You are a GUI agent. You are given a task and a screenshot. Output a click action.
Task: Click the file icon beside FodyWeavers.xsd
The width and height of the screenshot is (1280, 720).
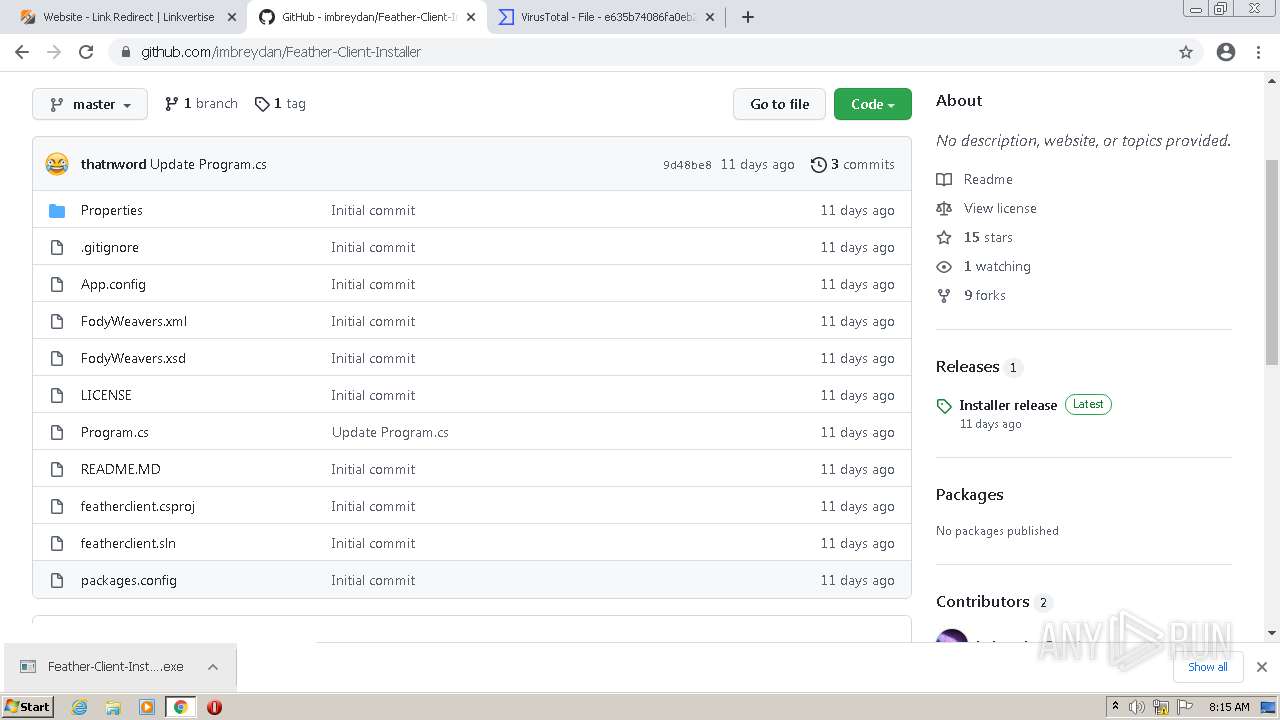click(x=57, y=358)
